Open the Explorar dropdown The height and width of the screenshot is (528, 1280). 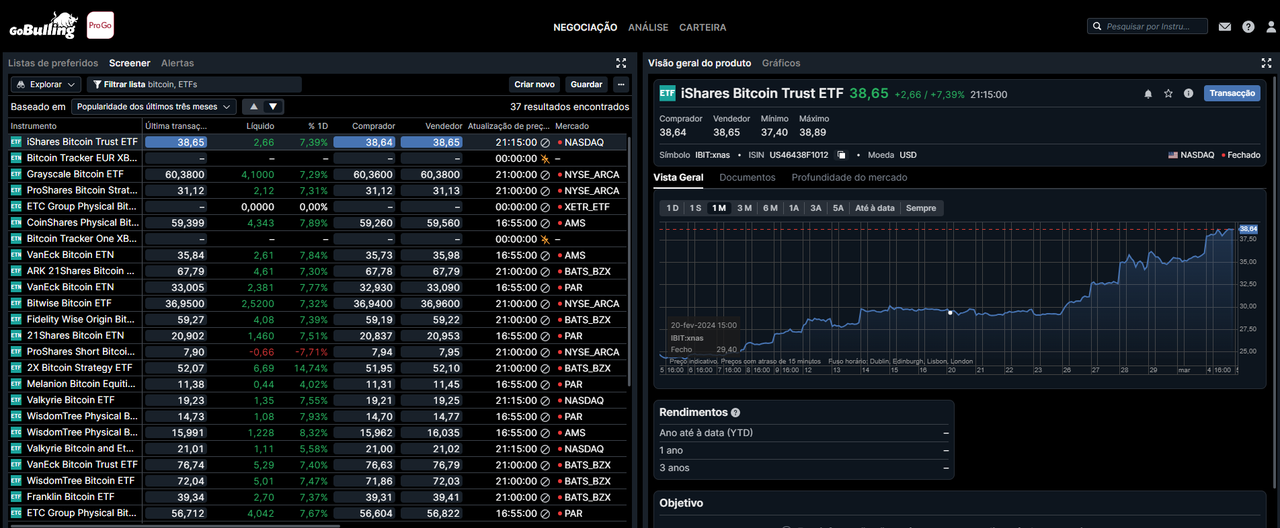[46, 85]
